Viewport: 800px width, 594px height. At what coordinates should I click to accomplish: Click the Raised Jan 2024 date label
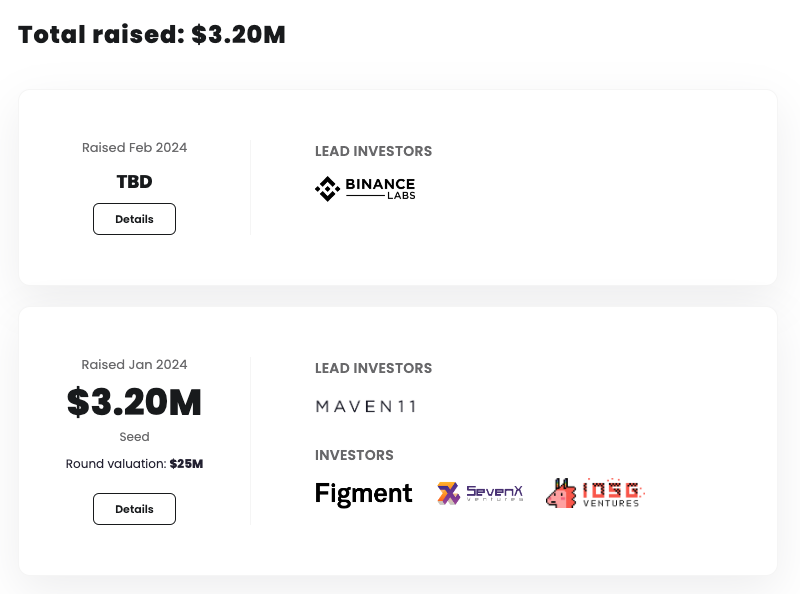pyautogui.click(x=134, y=364)
